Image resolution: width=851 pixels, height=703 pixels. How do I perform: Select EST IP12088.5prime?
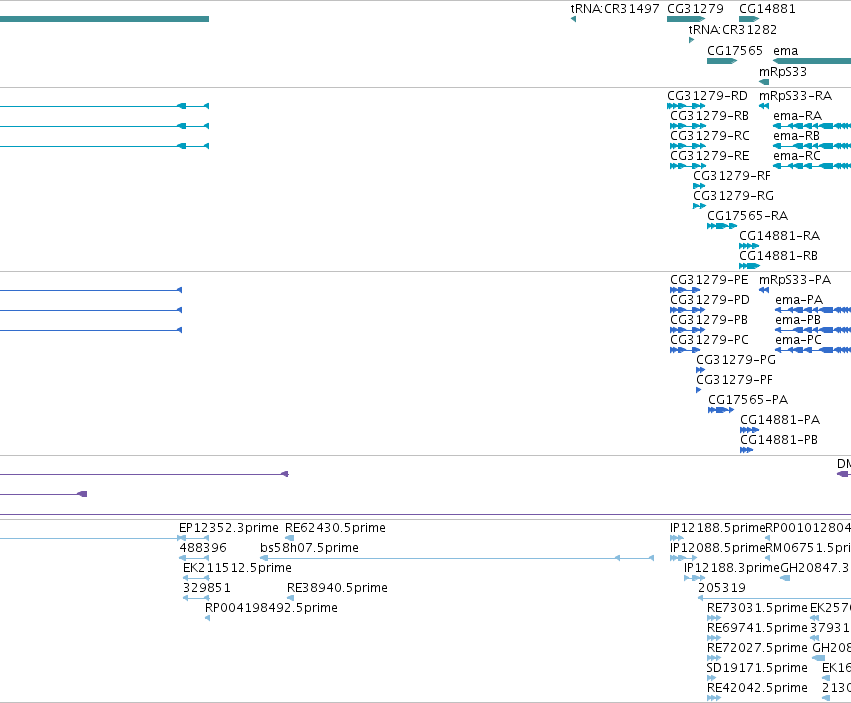coord(717,548)
